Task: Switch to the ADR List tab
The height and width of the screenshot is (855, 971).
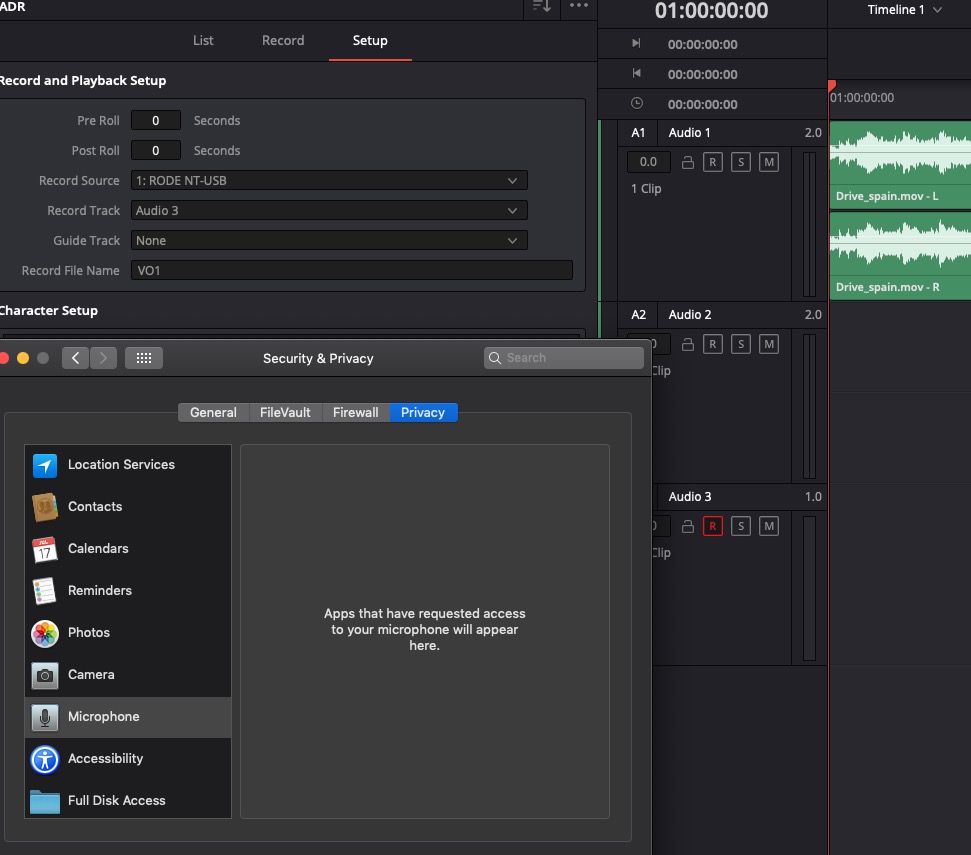Action: [203, 40]
